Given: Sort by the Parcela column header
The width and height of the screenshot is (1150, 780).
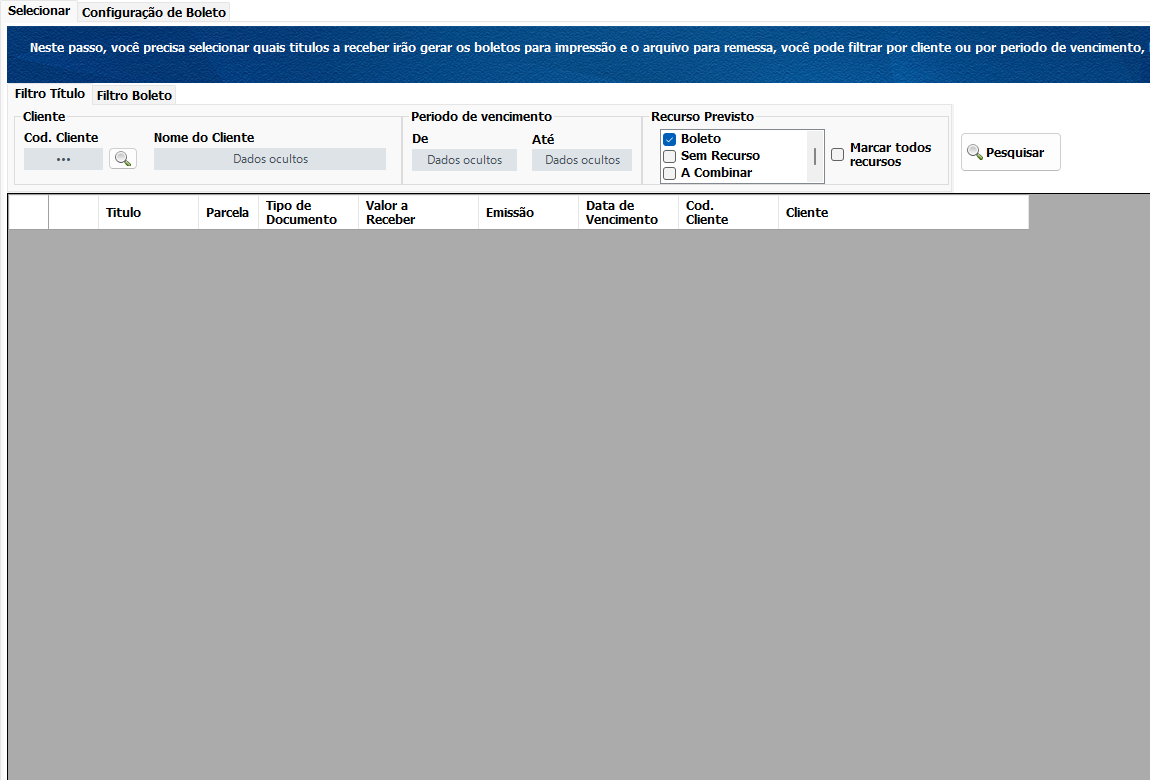Looking at the screenshot, I should point(228,213).
